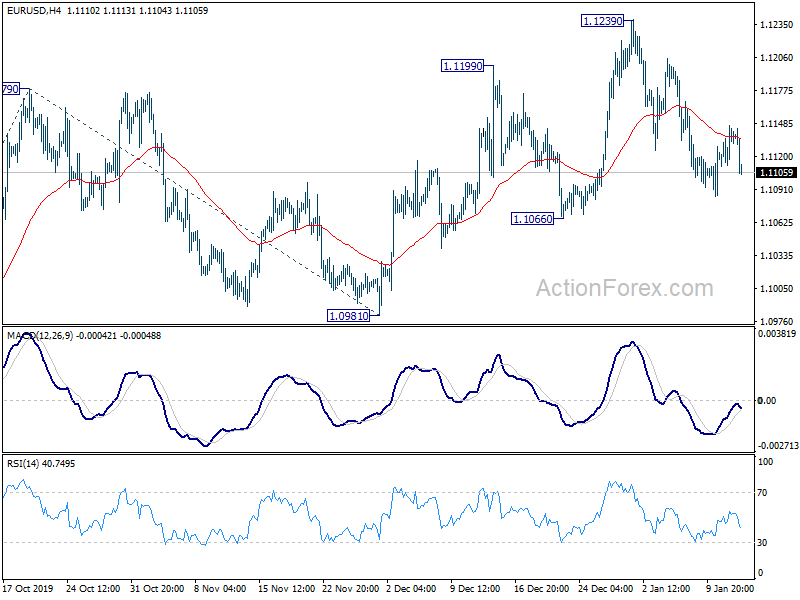Click the RSI 70 level value

(762, 493)
